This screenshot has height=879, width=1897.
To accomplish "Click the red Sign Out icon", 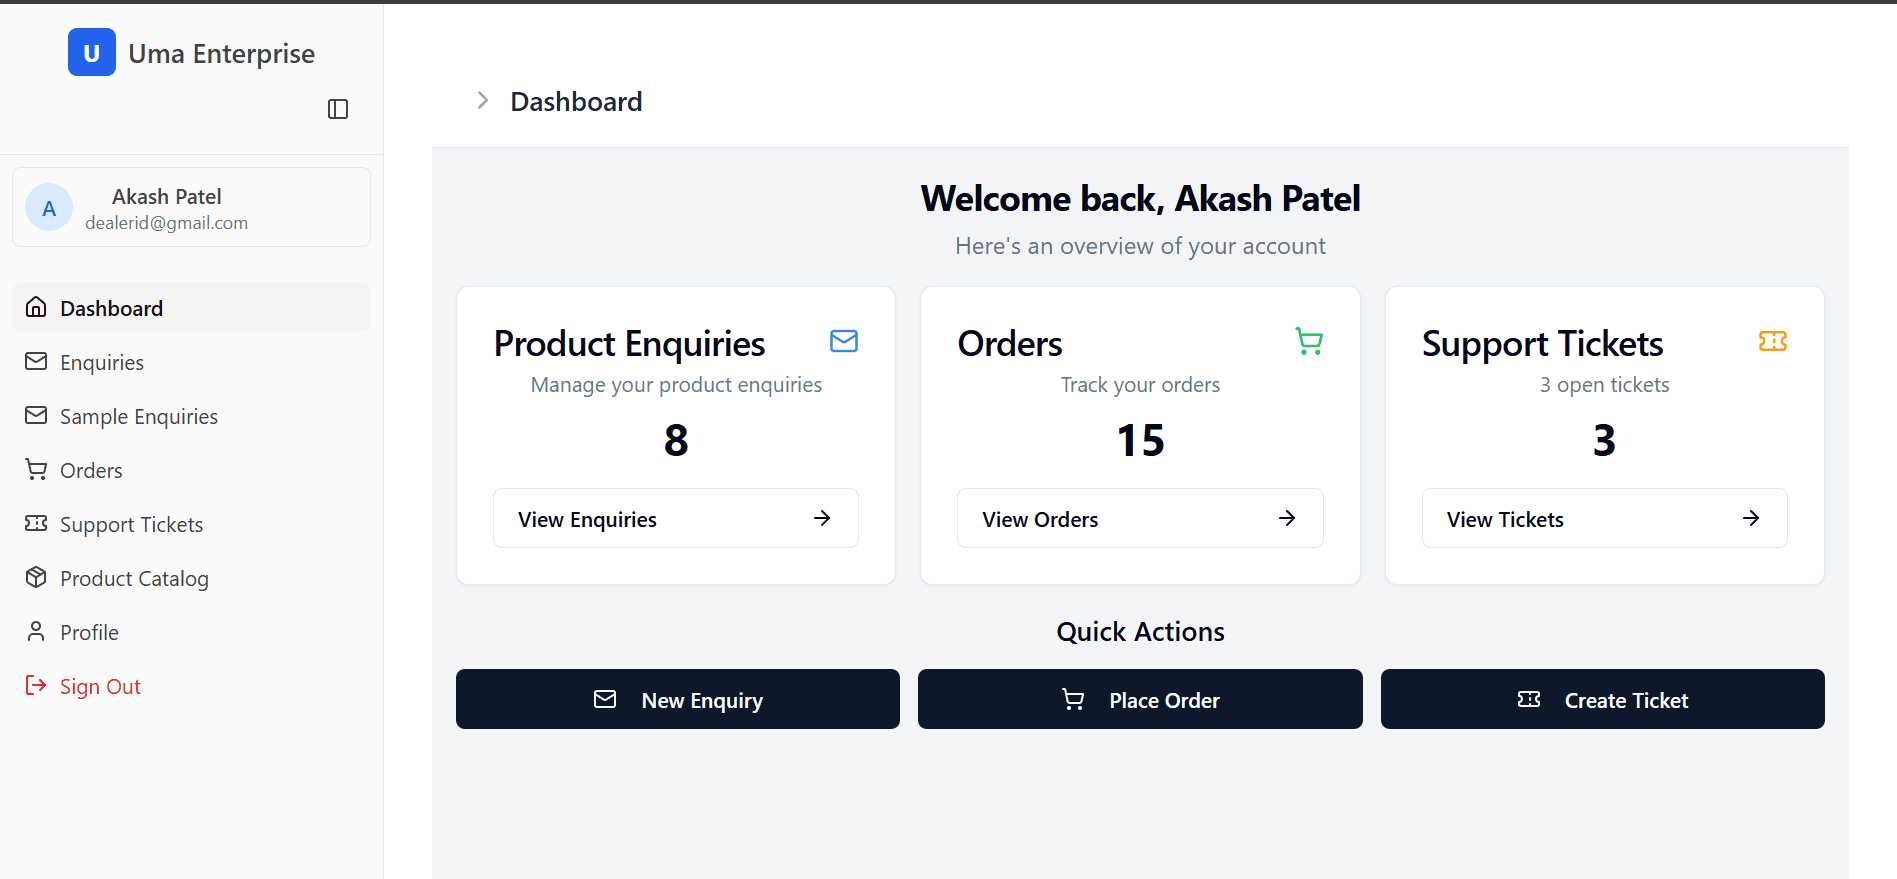I will click(x=36, y=685).
